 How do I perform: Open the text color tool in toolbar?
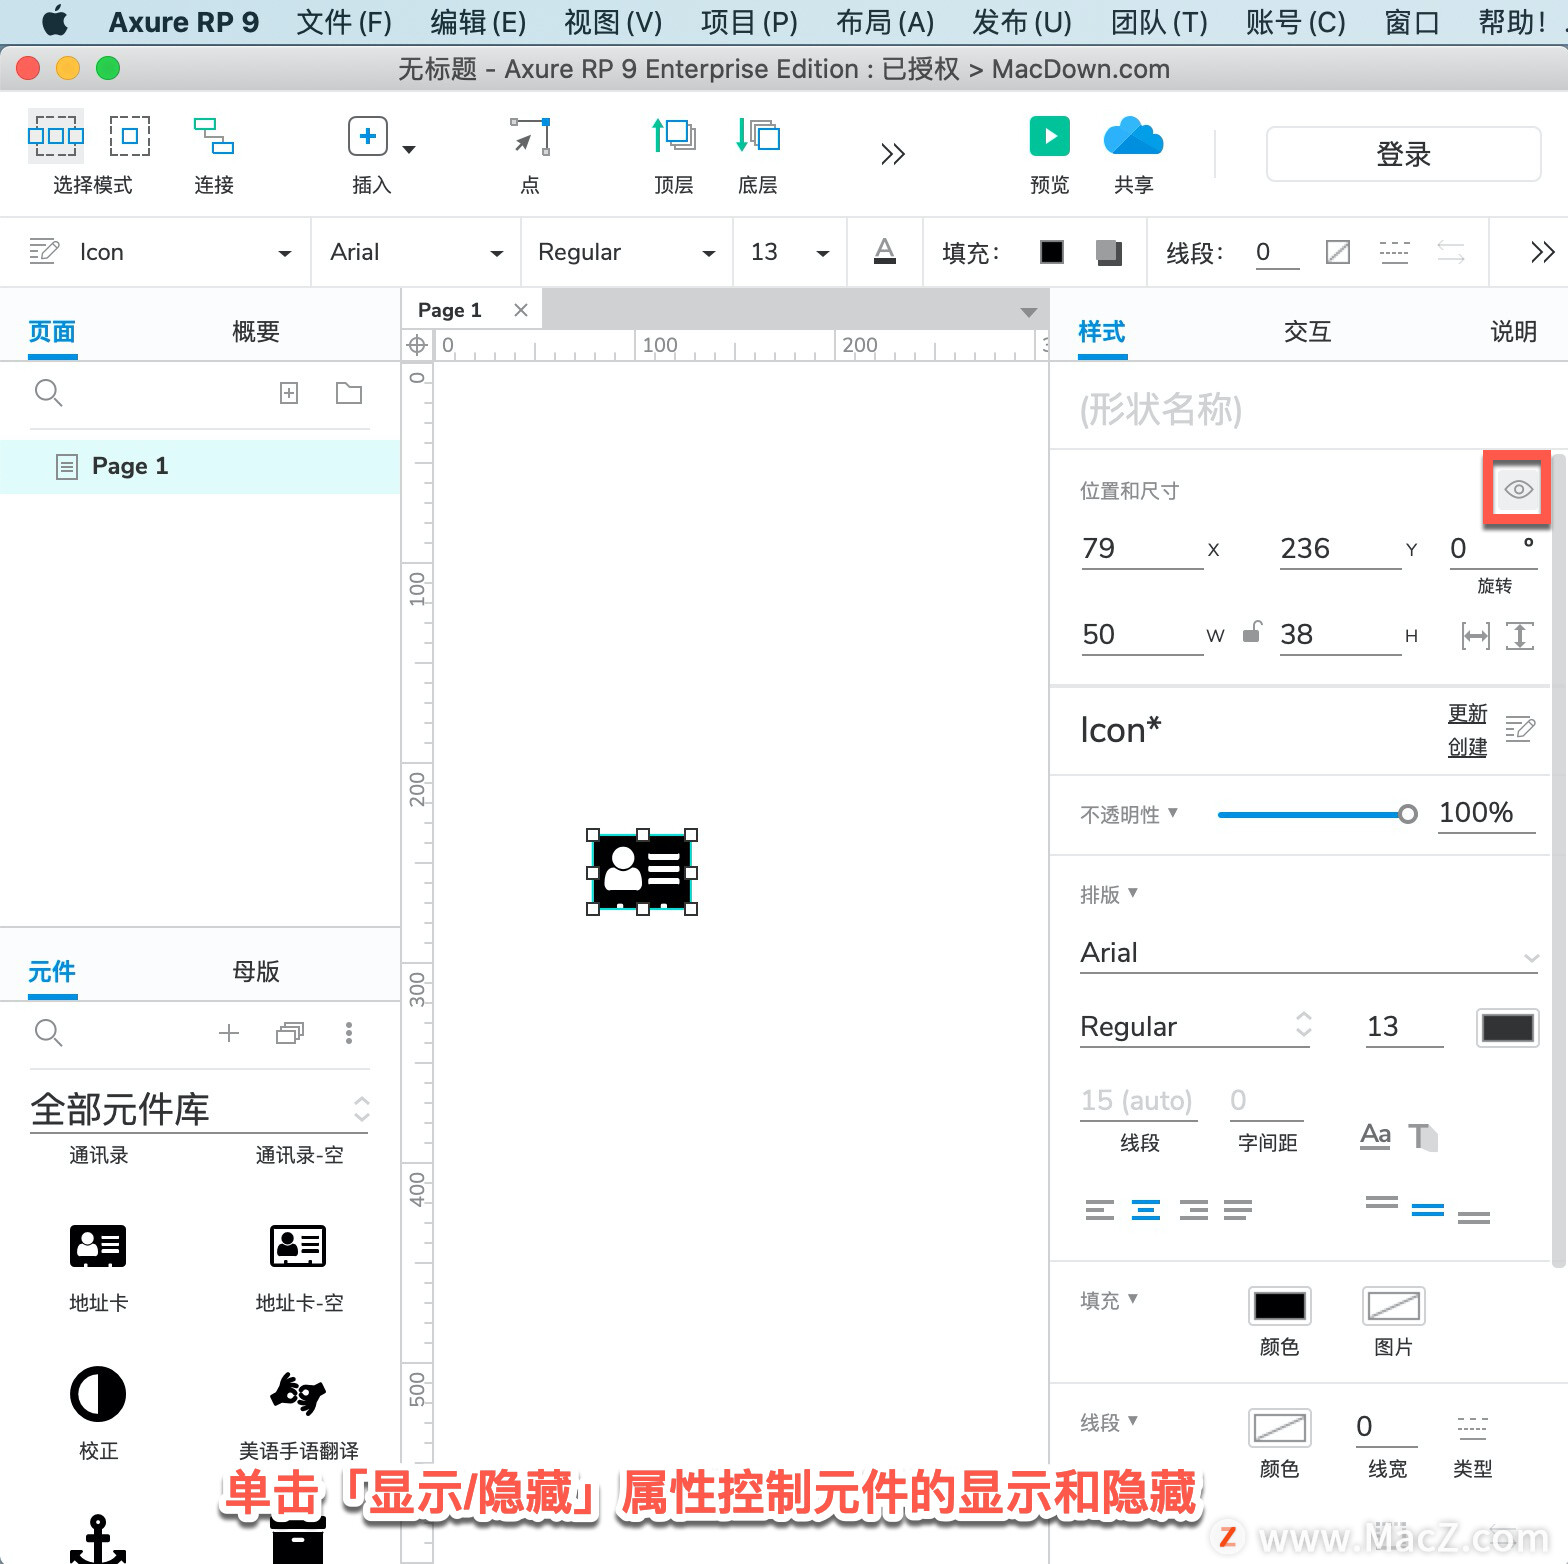(885, 251)
